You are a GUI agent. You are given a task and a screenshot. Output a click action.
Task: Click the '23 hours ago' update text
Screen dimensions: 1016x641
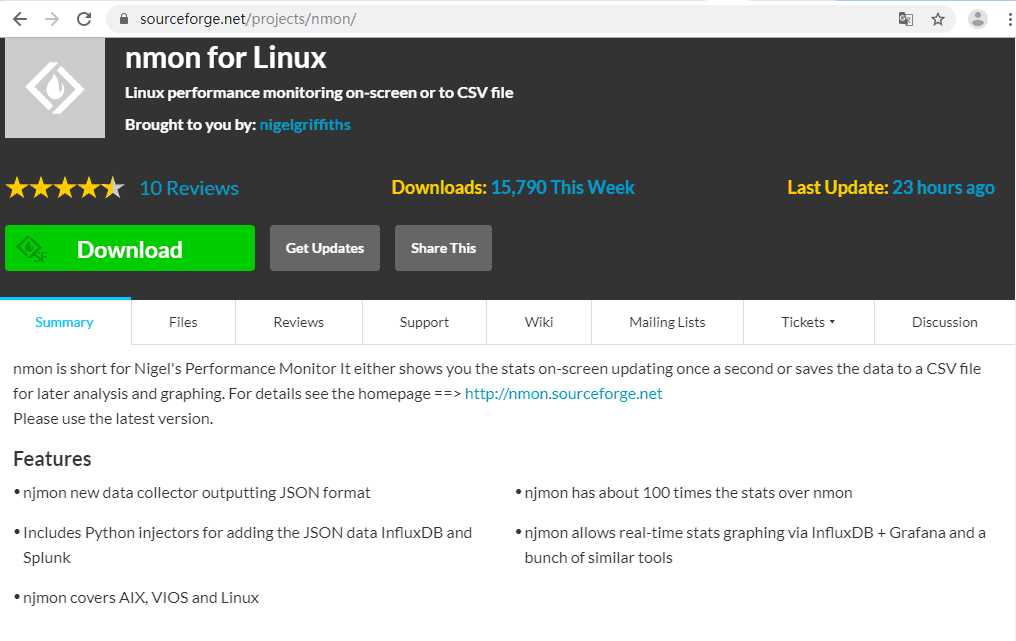943,187
